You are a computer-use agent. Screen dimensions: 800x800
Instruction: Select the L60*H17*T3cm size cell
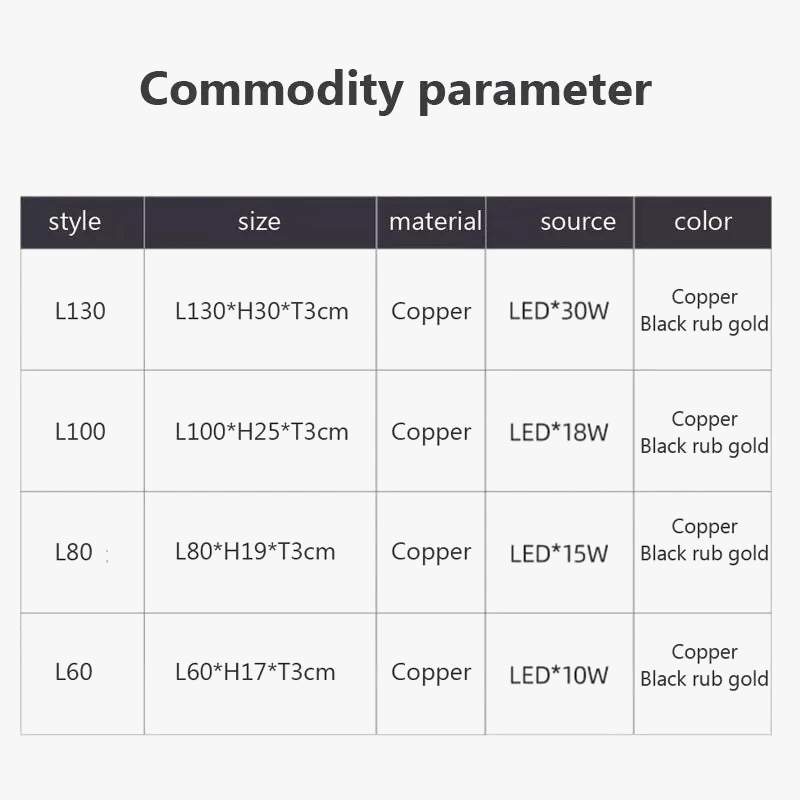(255, 672)
